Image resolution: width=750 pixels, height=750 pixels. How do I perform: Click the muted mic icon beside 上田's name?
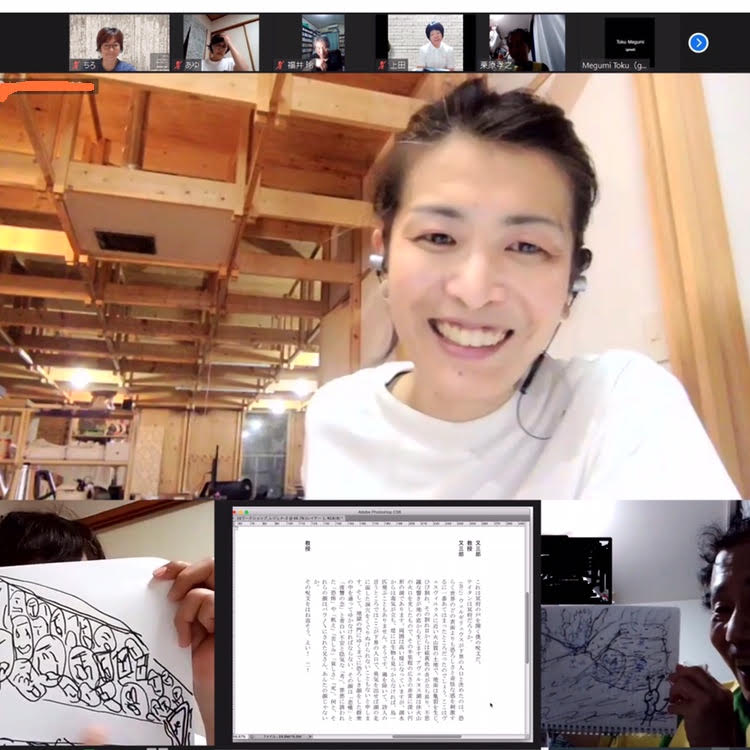click(x=382, y=64)
